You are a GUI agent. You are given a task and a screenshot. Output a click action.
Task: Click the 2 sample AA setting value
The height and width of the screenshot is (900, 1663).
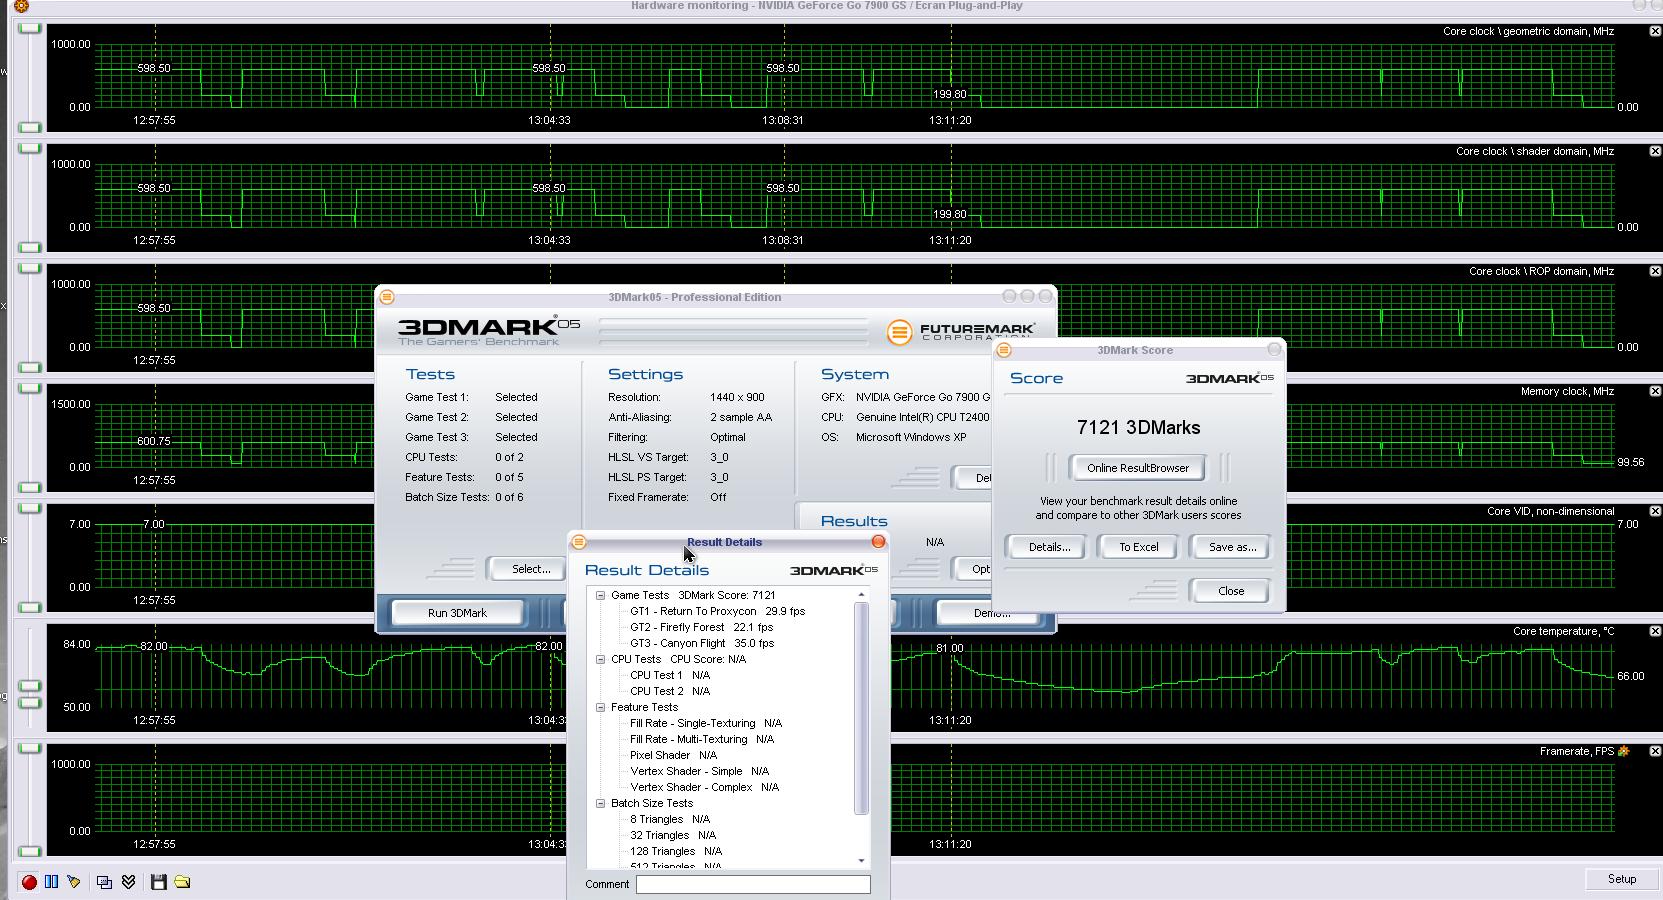click(741, 417)
